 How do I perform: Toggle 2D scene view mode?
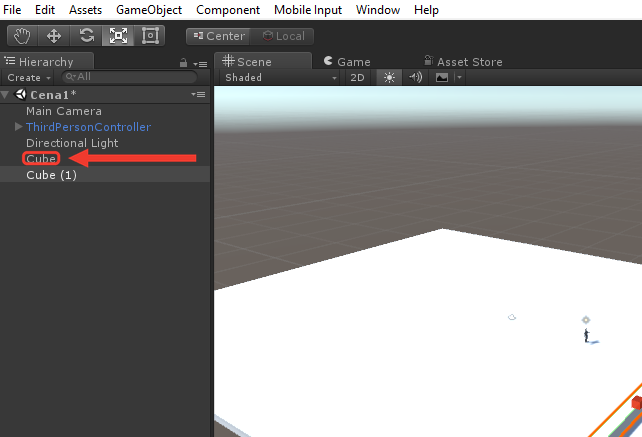357,77
